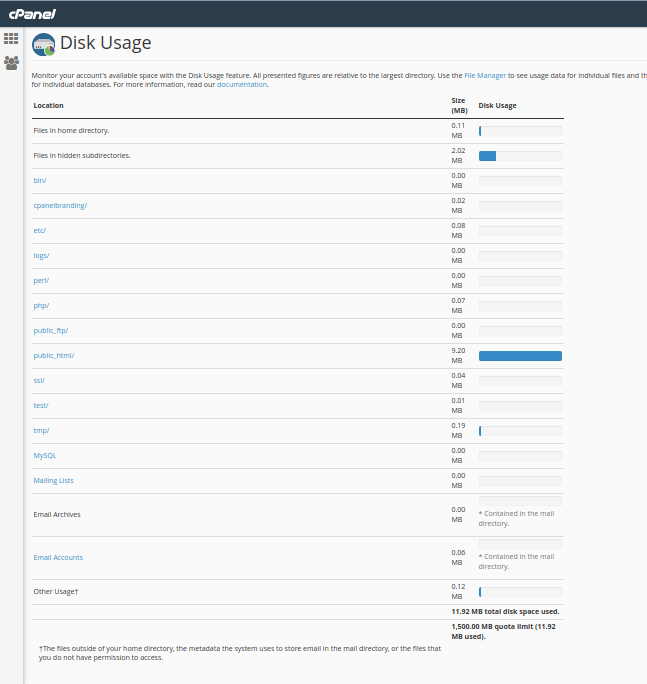Open the etc/ directory link
This screenshot has width=647, height=684.
click(x=40, y=230)
